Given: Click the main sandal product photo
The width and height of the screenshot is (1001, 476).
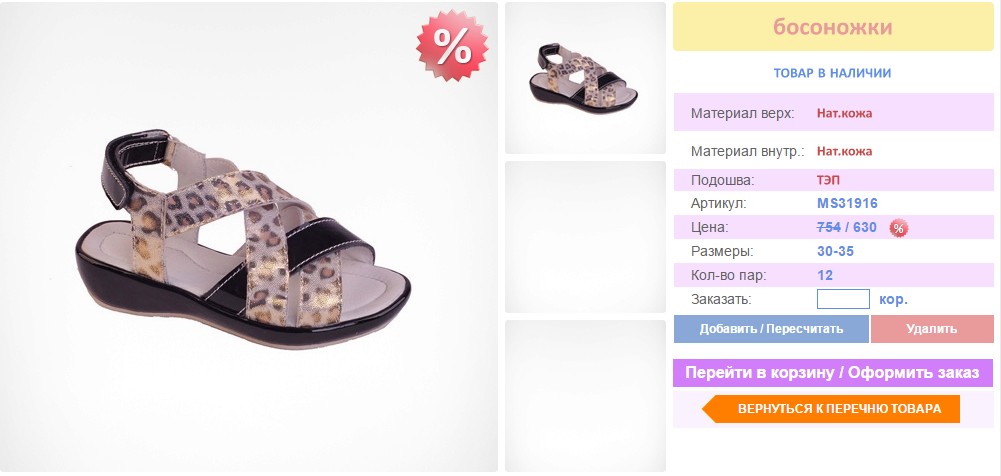Looking at the screenshot, I should 248,237.
